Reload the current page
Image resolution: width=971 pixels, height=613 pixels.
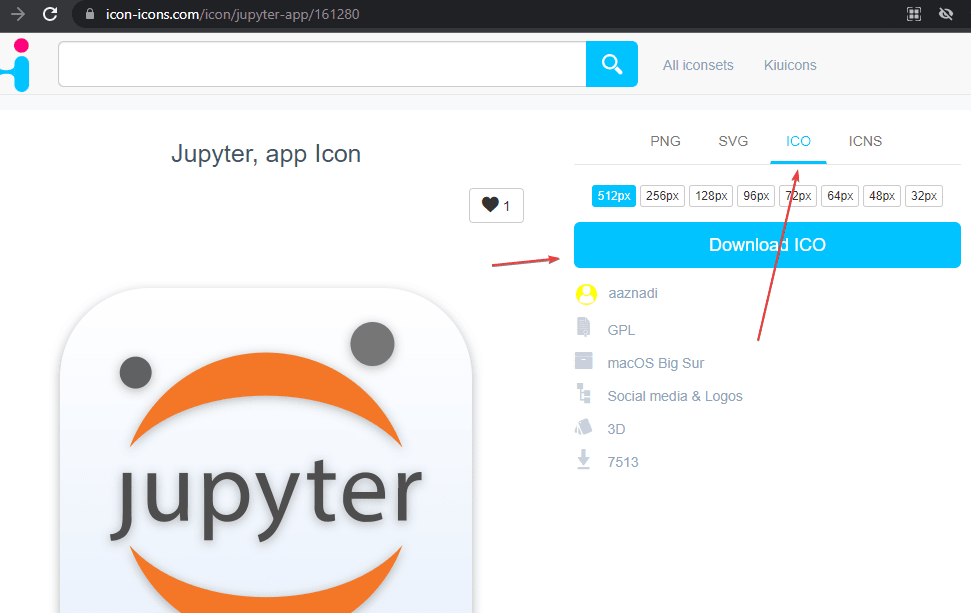48,14
